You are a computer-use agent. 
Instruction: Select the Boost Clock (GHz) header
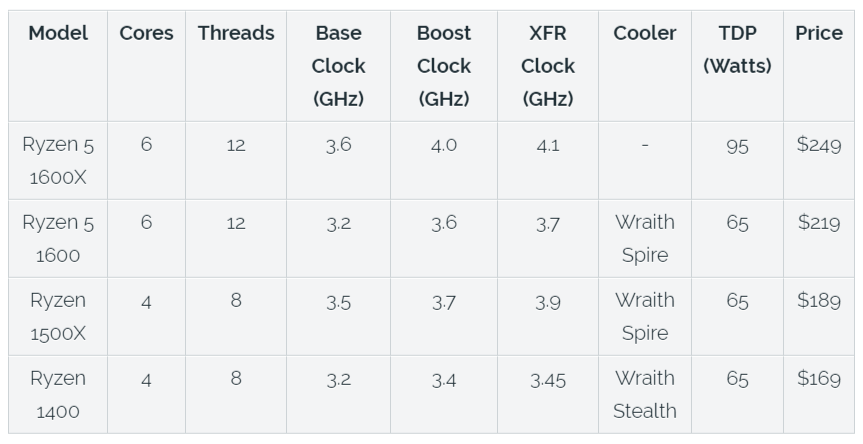pyautogui.click(x=444, y=66)
